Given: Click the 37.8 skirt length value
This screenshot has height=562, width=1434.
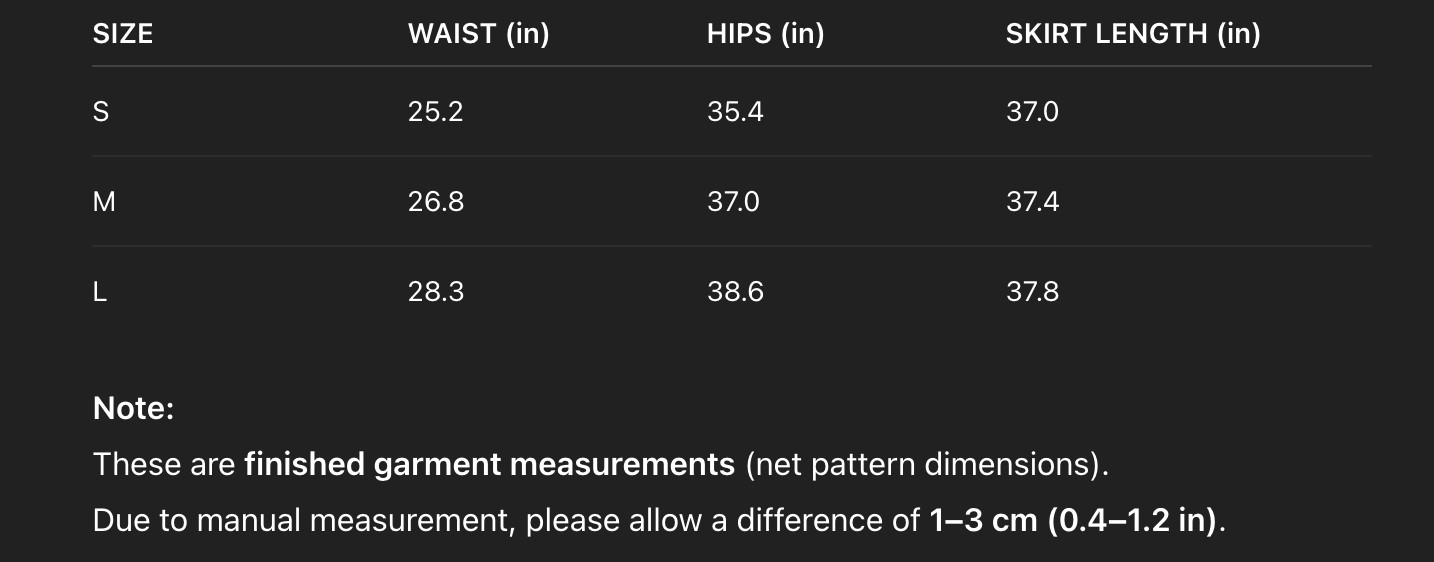Looking at the screenshot, I should [x=1032, y=292].
